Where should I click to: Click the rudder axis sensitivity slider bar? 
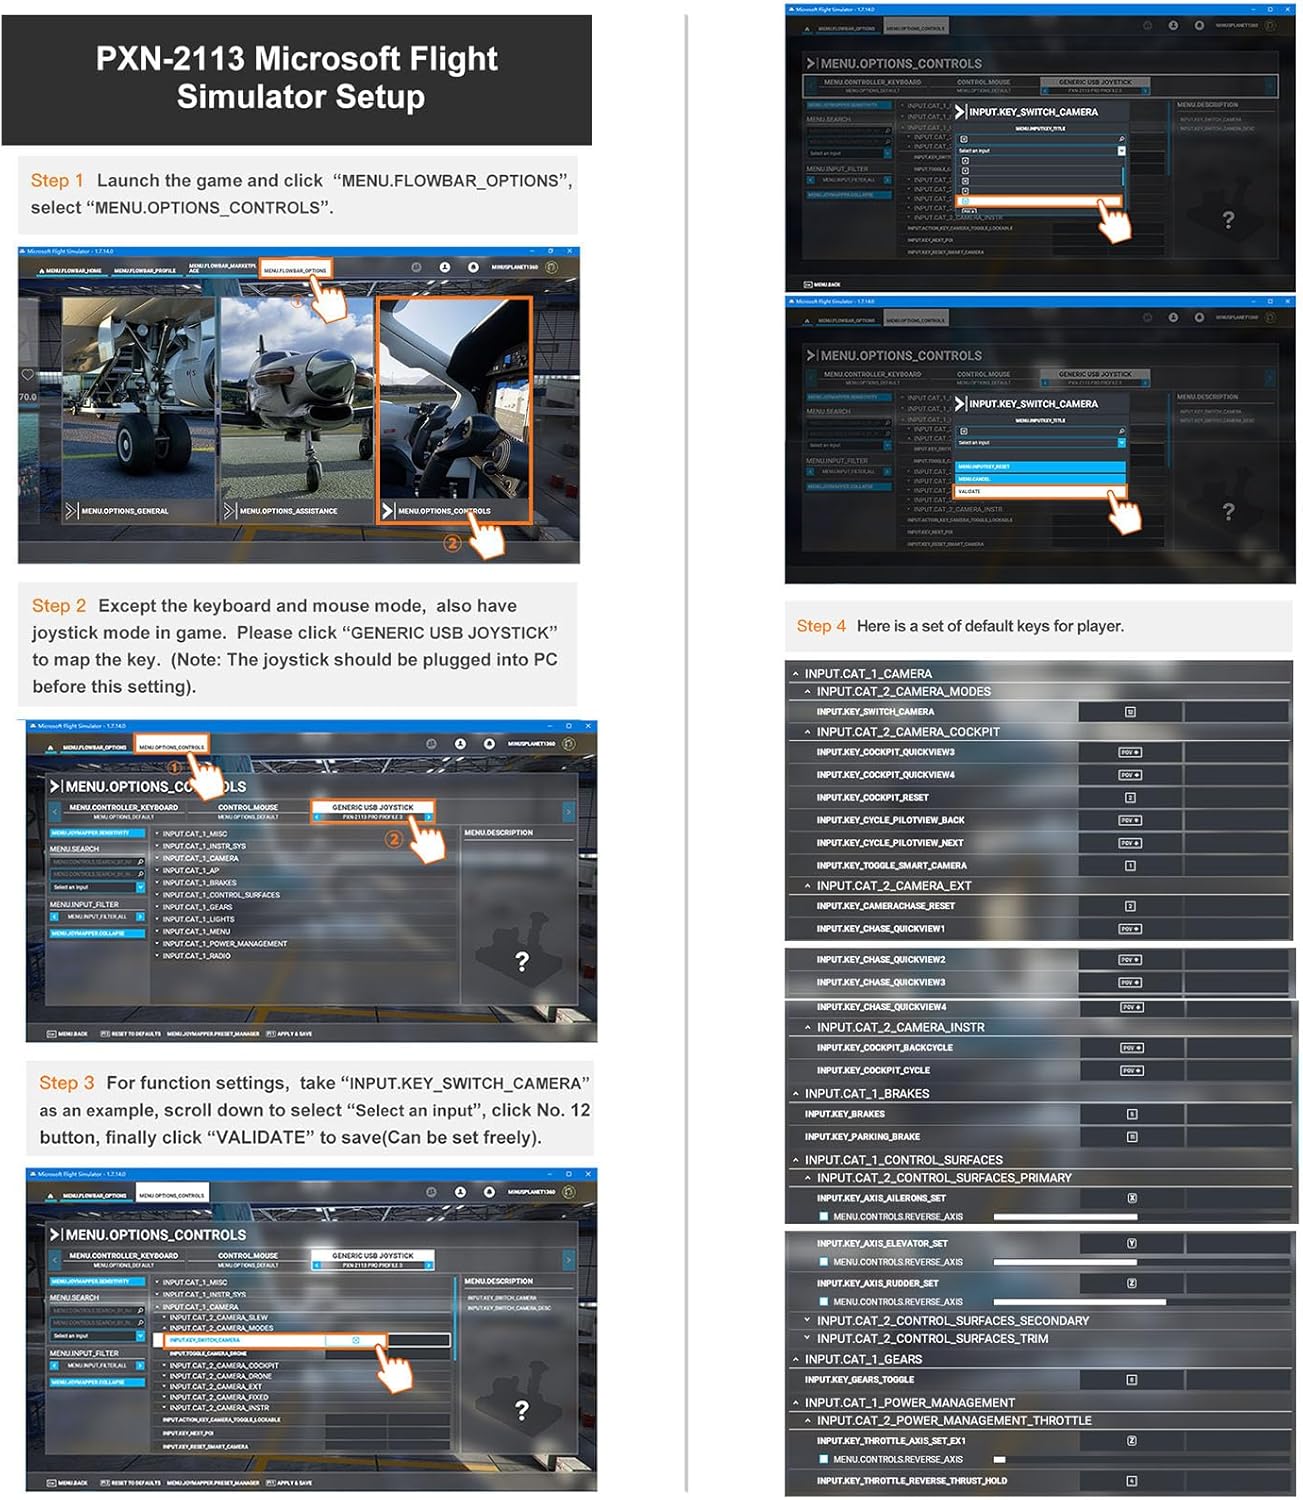1080,1302
